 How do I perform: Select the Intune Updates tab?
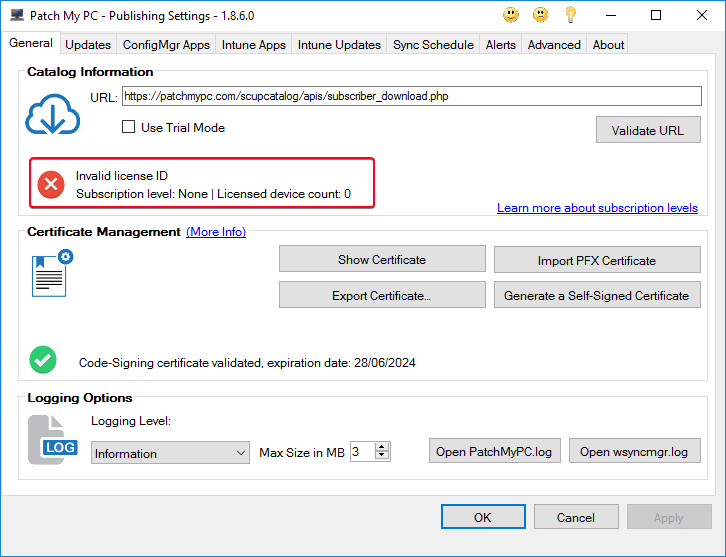(x=339, y=44)
